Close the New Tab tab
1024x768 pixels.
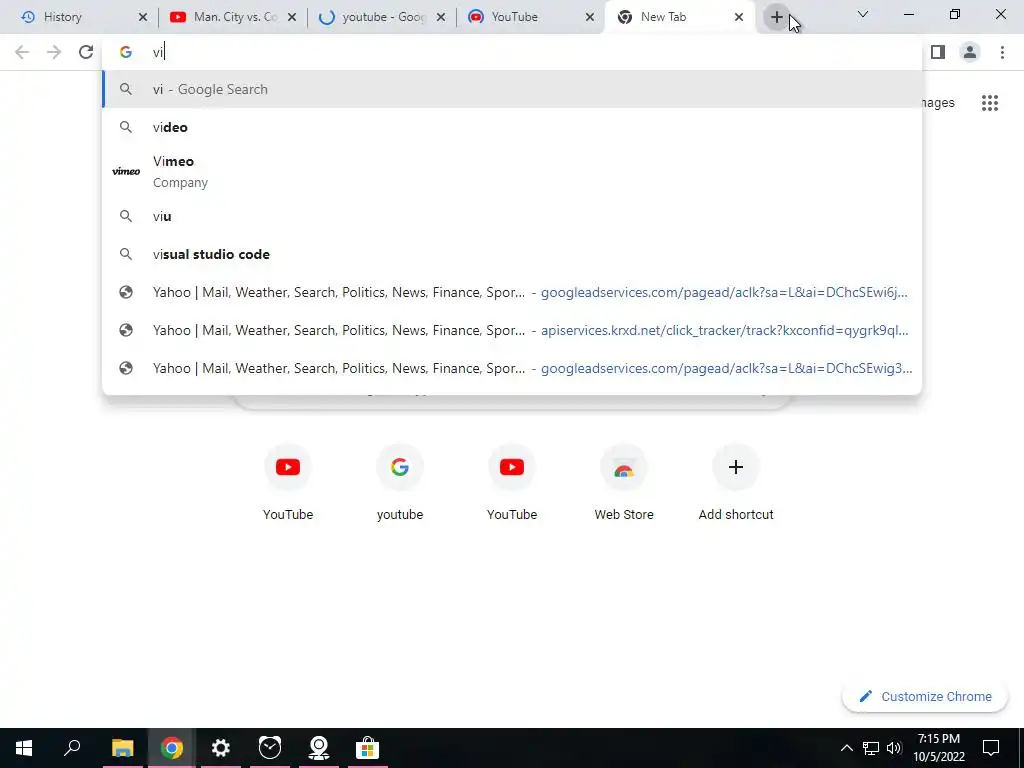739,17
